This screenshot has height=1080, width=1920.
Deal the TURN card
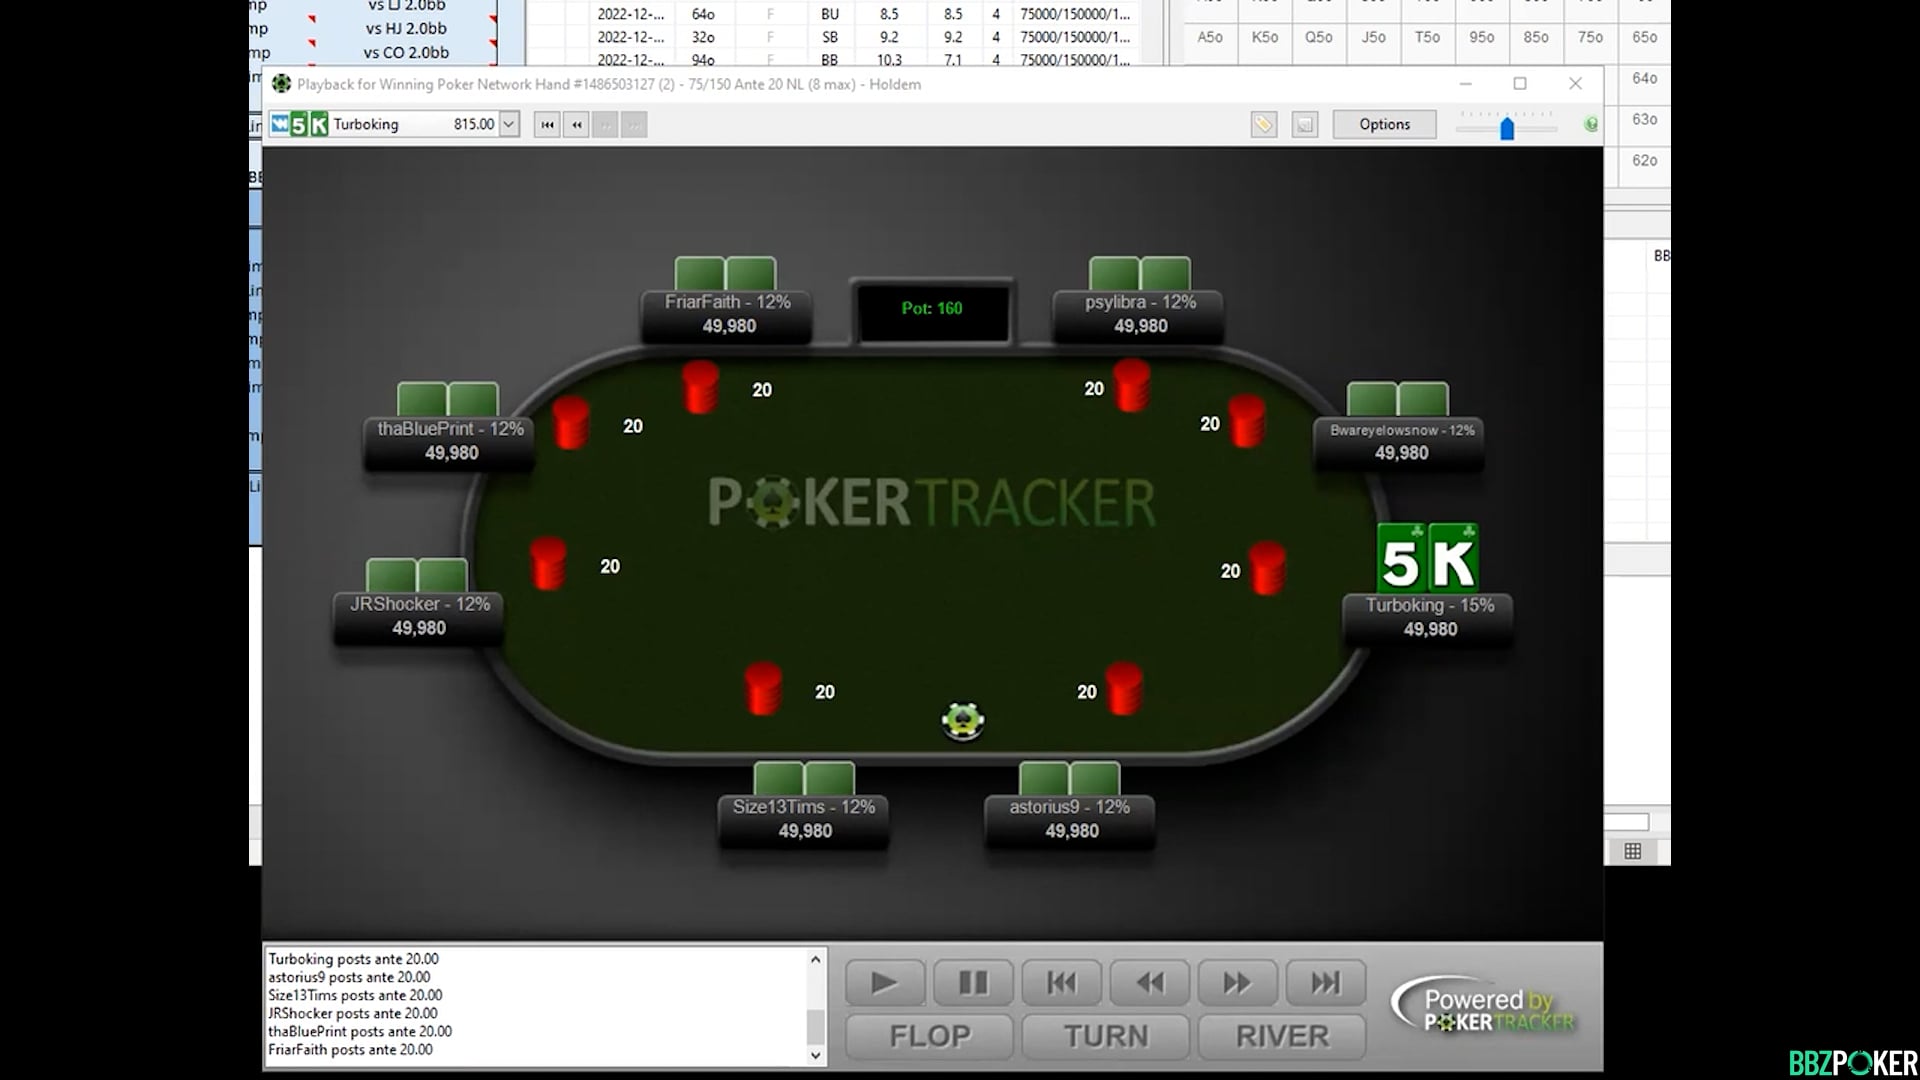[x=1104, y=1036]
